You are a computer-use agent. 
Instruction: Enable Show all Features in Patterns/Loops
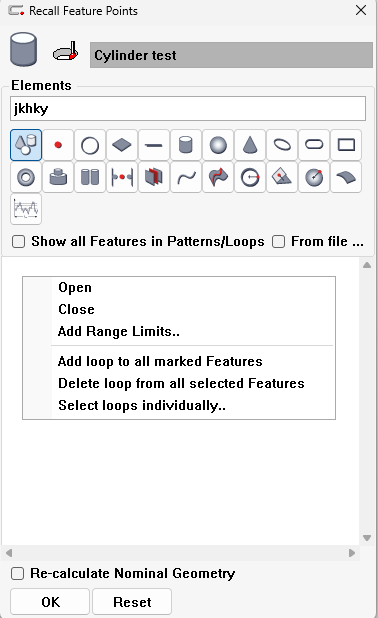coord(19,241)
